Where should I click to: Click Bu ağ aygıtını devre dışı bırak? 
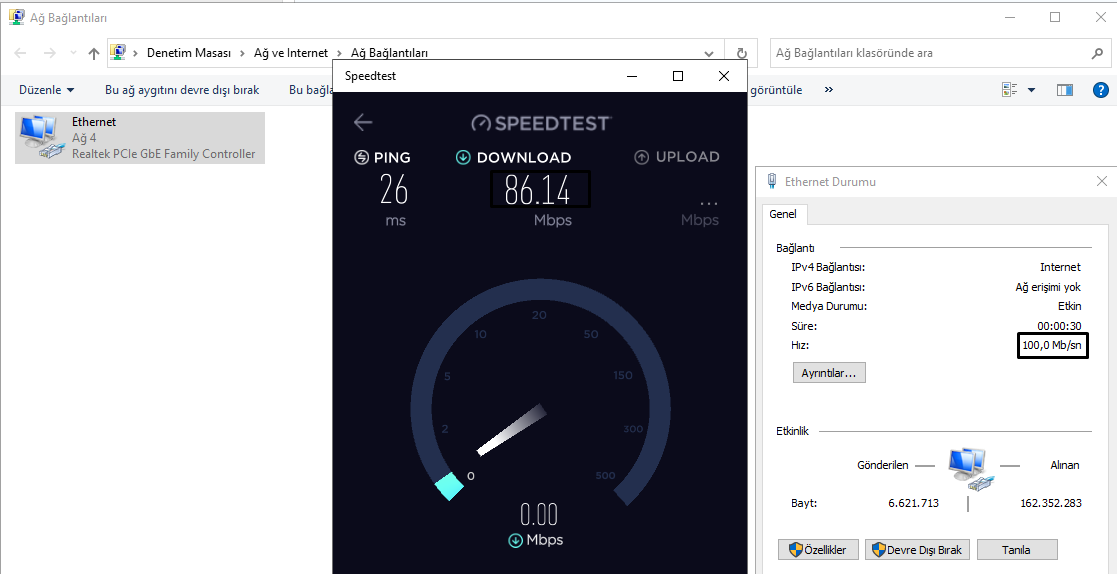182,90
